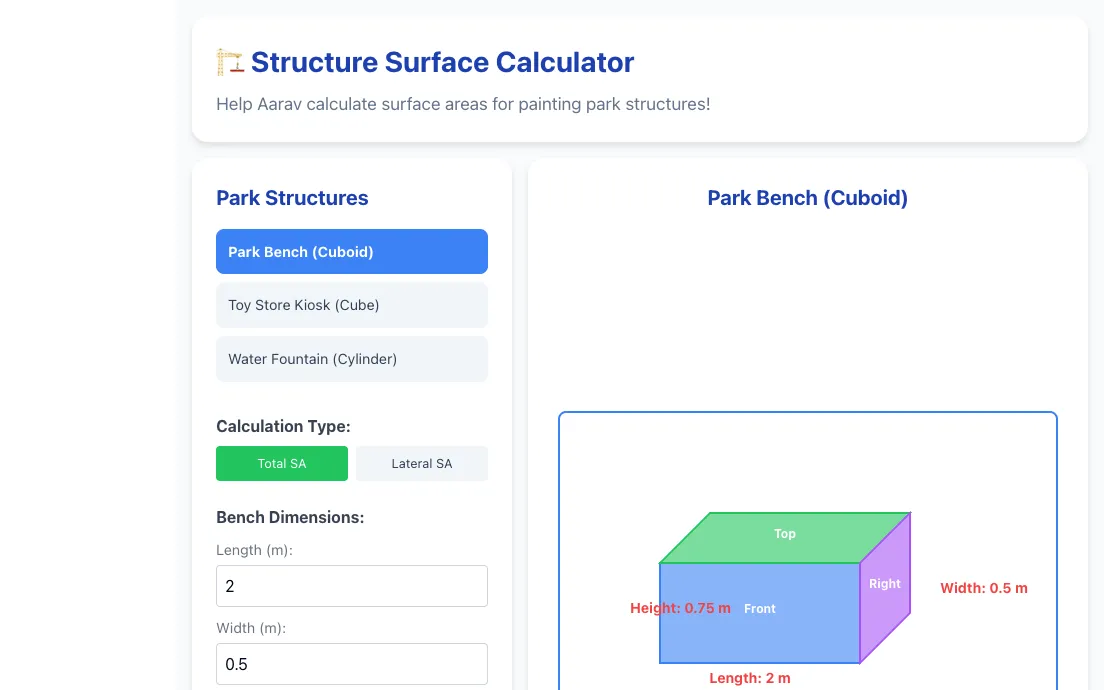Click the red Height: 0.75 m label
Image resolution: width=1104 pixels, height=690 pixels.
pos(680,608)
